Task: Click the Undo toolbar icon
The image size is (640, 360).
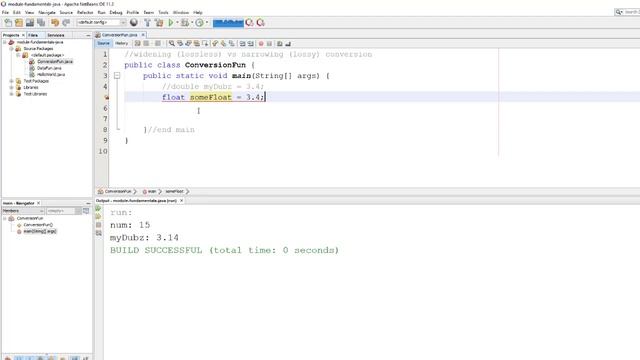Action: coord(55,23)
